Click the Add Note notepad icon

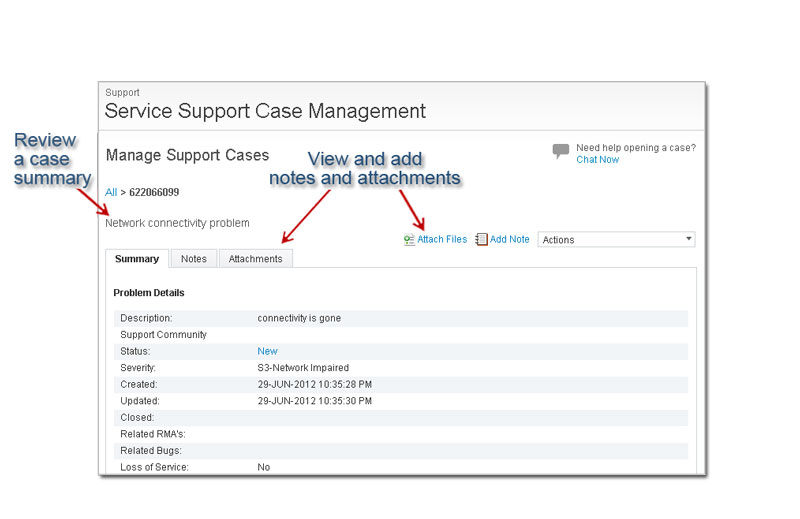pyautogui.click(x=481, y=240)
